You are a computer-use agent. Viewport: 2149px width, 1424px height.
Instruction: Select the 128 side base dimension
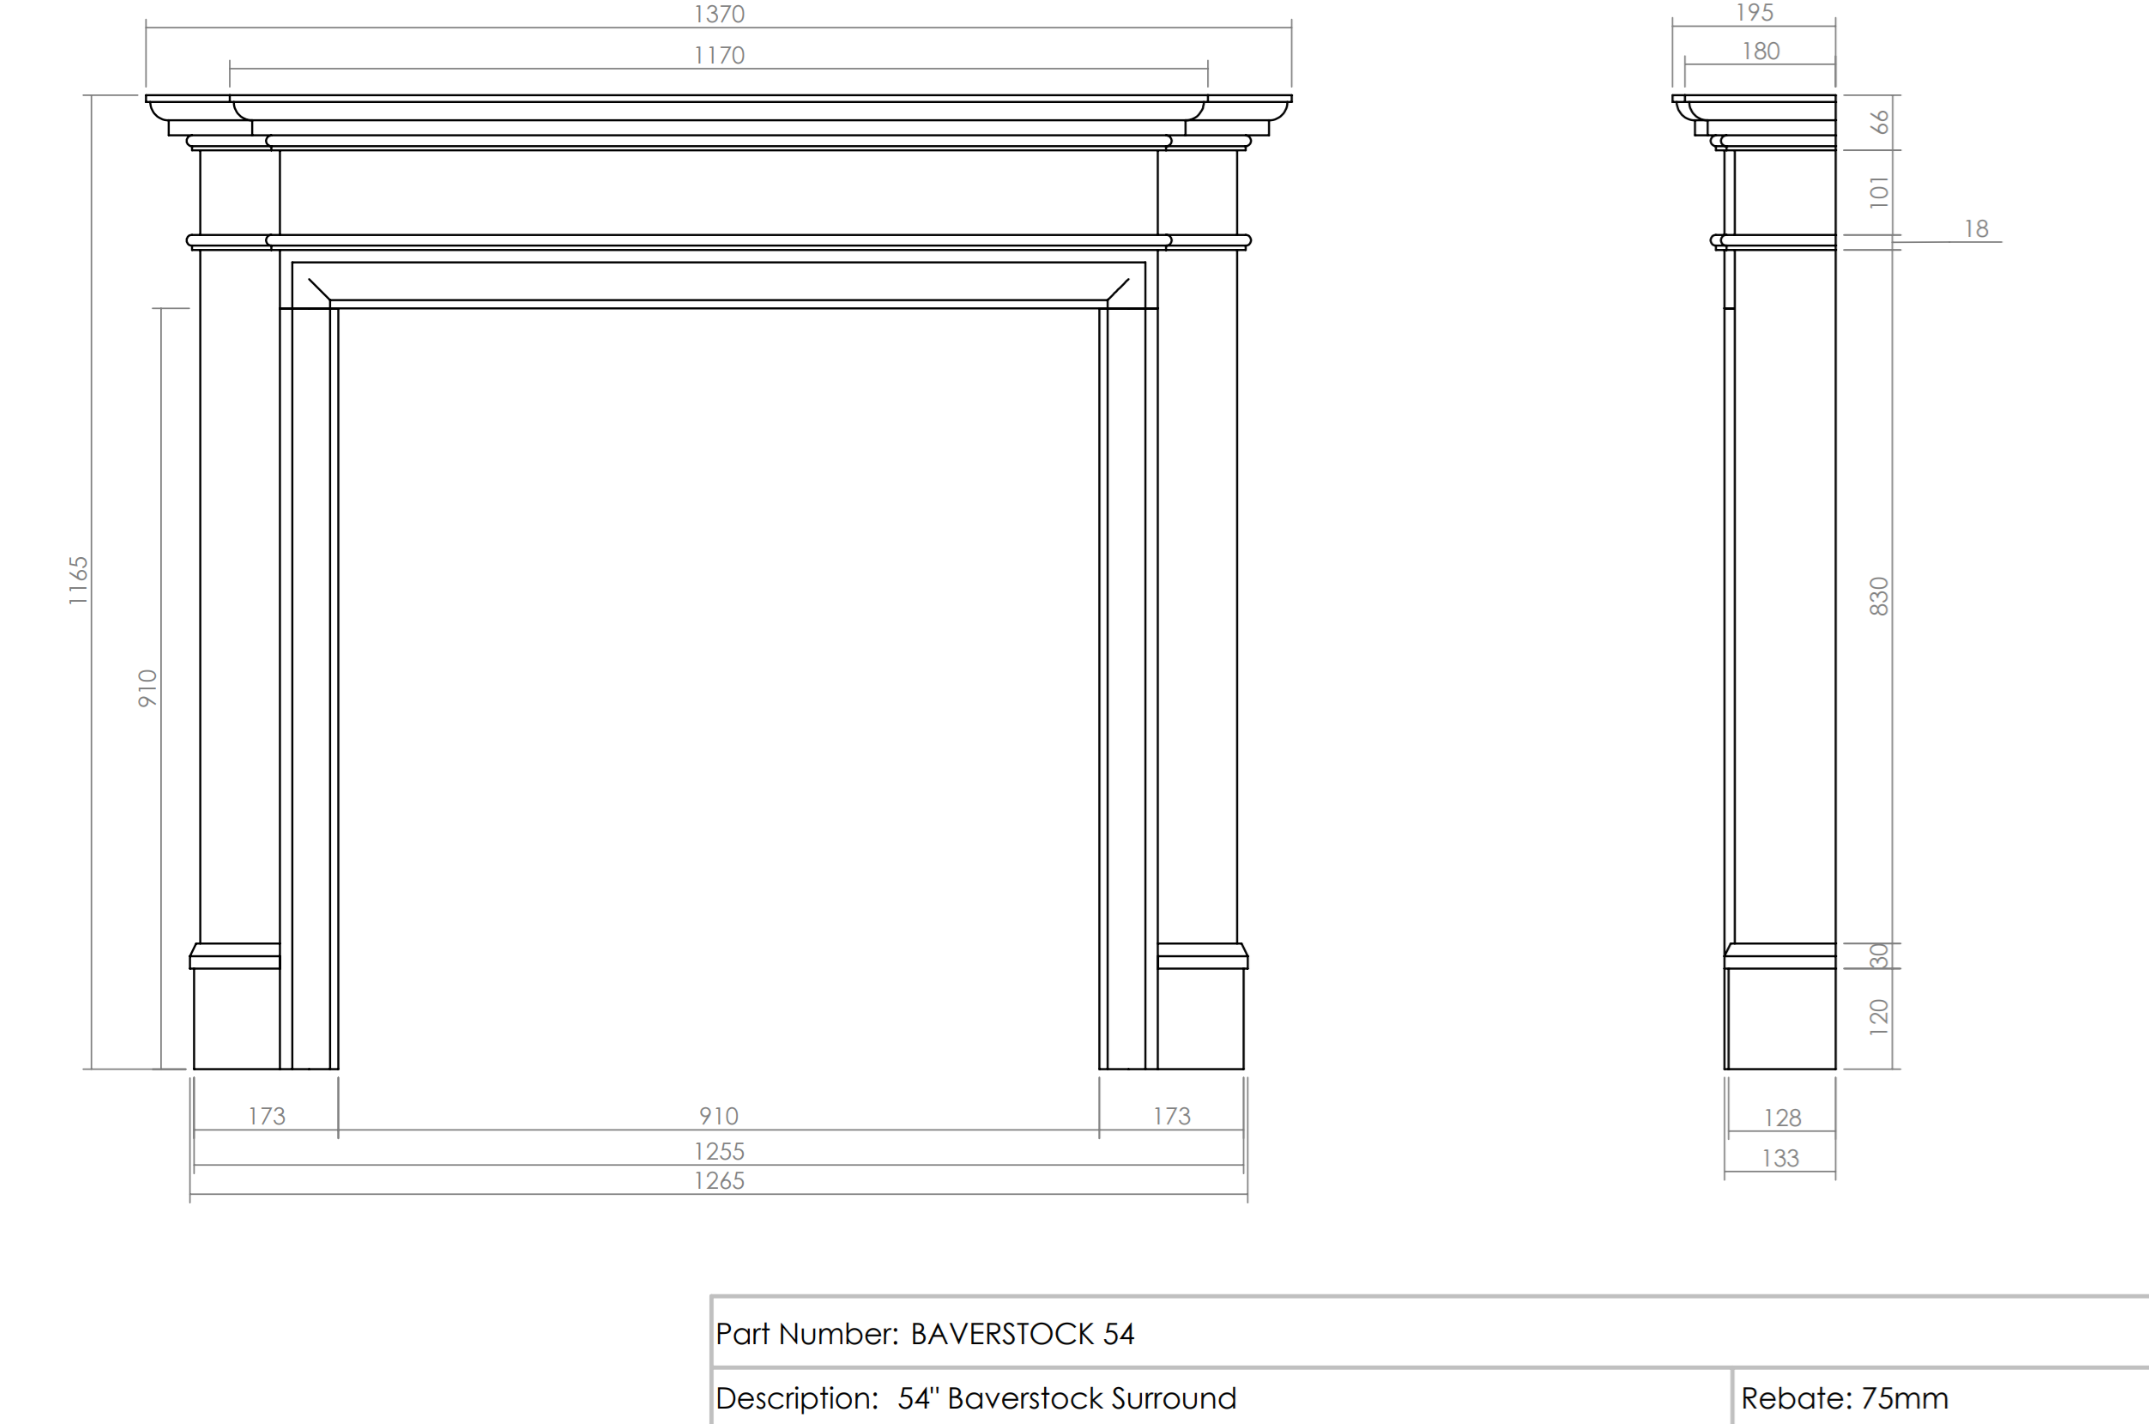click(x=1782, y=1118)
